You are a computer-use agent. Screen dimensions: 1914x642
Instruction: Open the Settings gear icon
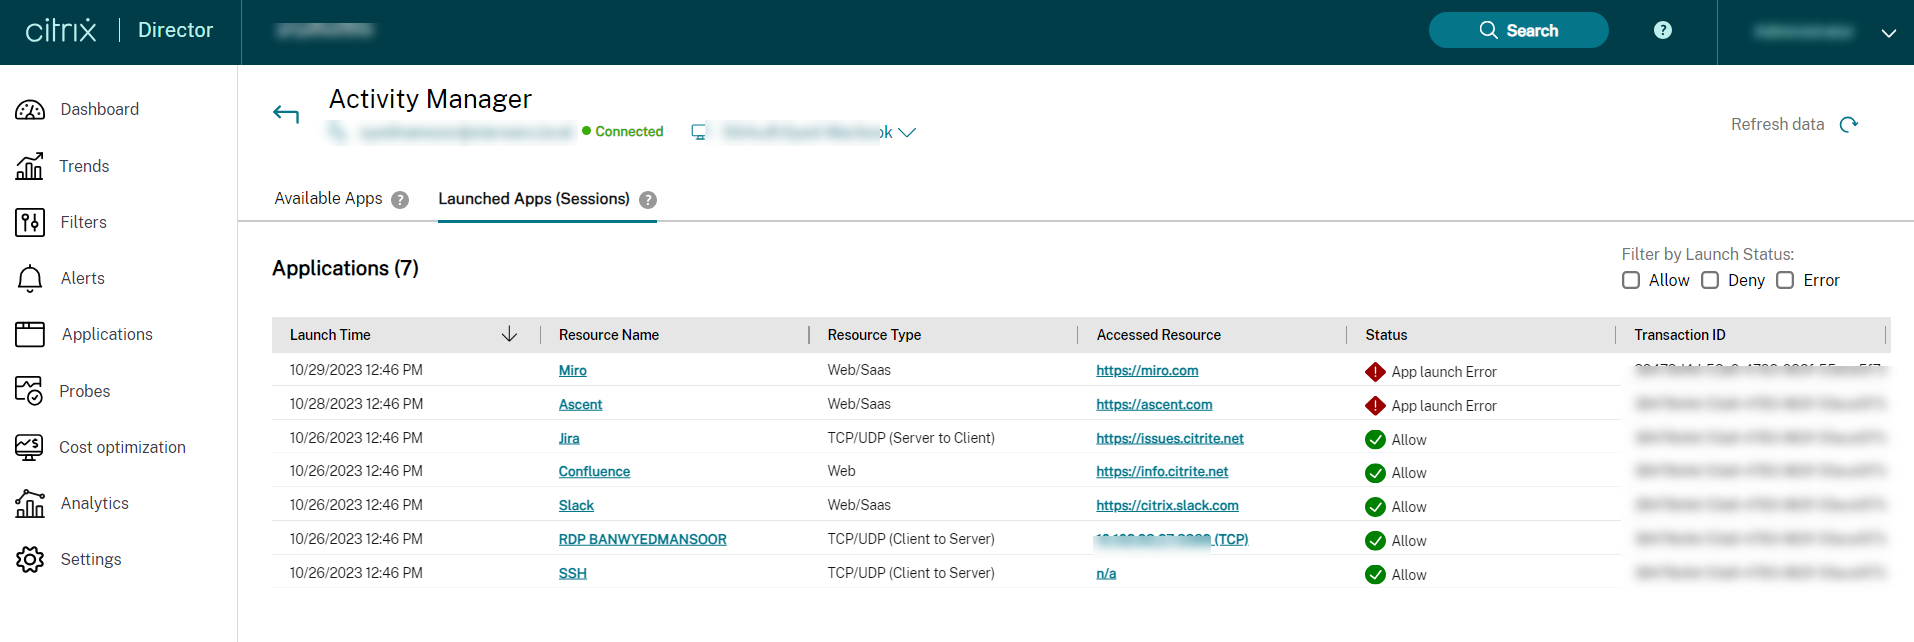[x=30, y=559]
